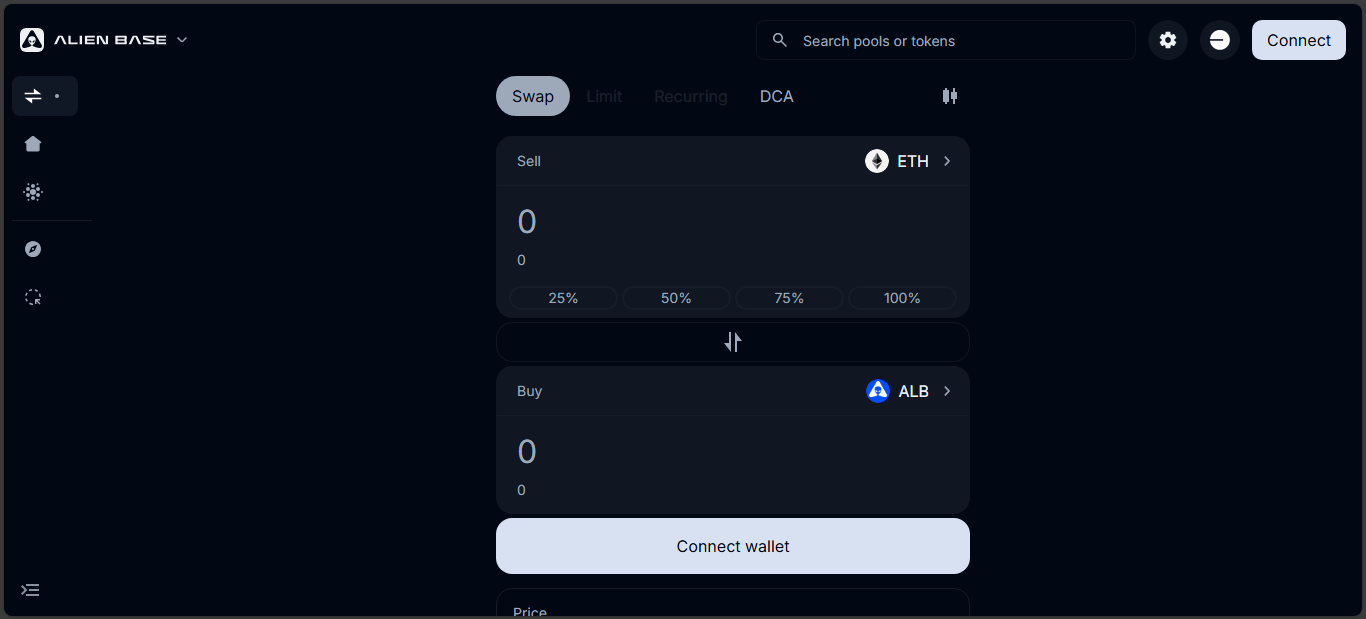The width and height of the screenshot is (1366, 619).
Task: Open the ETH sell token selector
Action: point(908,161)
